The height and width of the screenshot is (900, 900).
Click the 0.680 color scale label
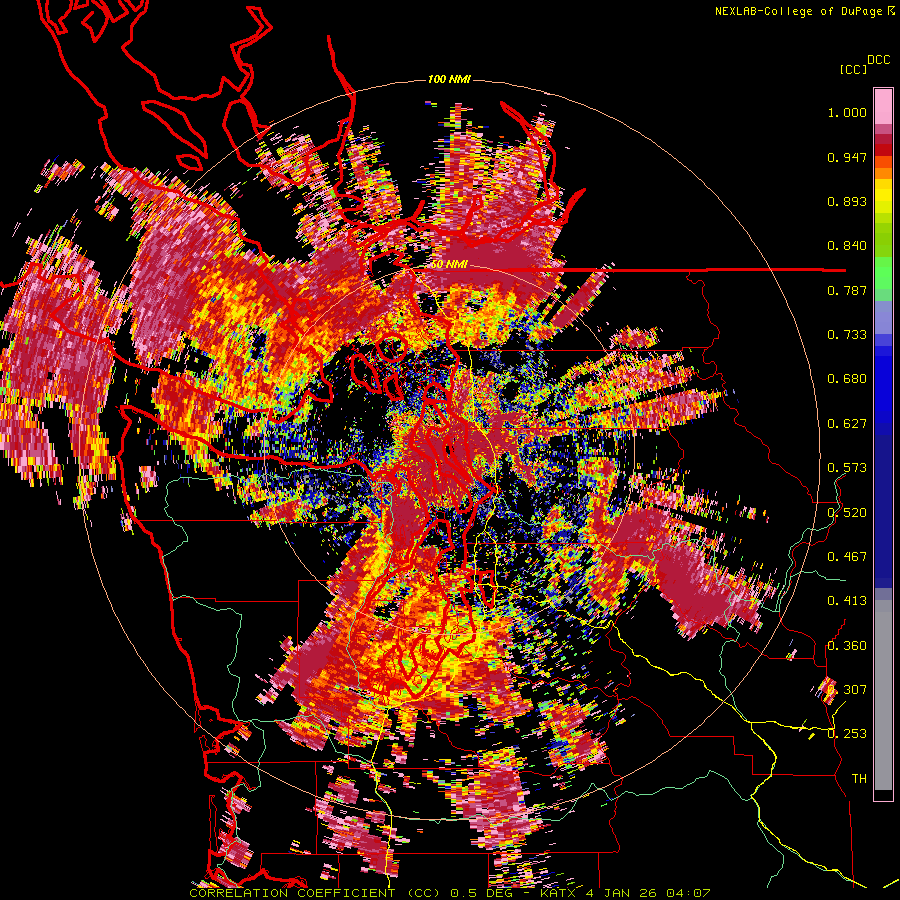tap(847, 379)
